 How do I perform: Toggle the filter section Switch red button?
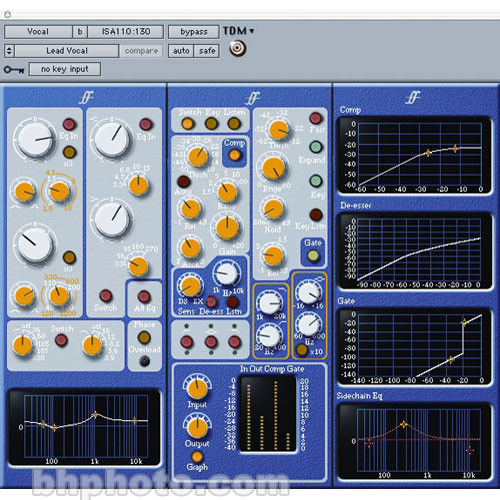[61, 340]
